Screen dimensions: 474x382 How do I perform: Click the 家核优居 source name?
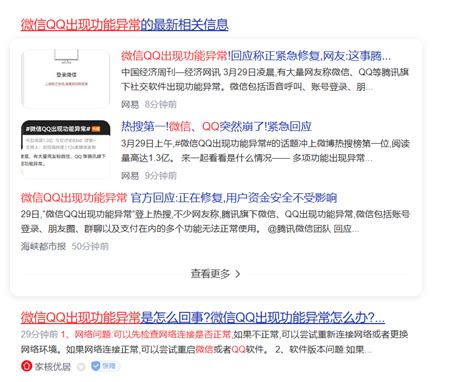pyautogui.click(x=53, y=367)
